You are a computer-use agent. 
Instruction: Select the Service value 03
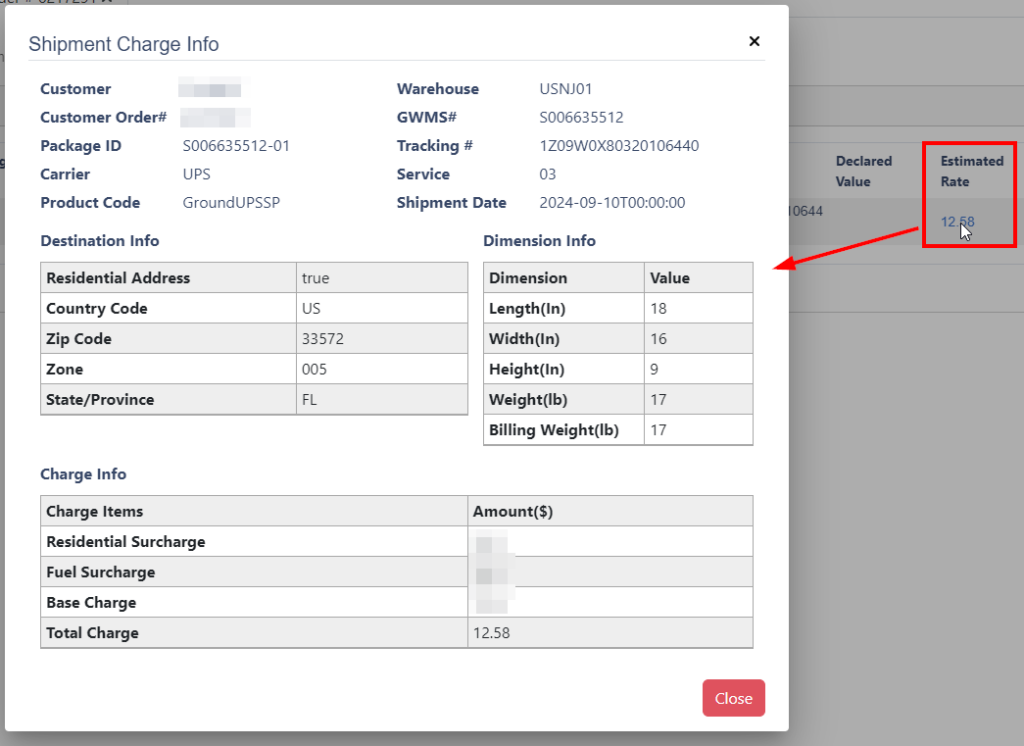point(547,174)
